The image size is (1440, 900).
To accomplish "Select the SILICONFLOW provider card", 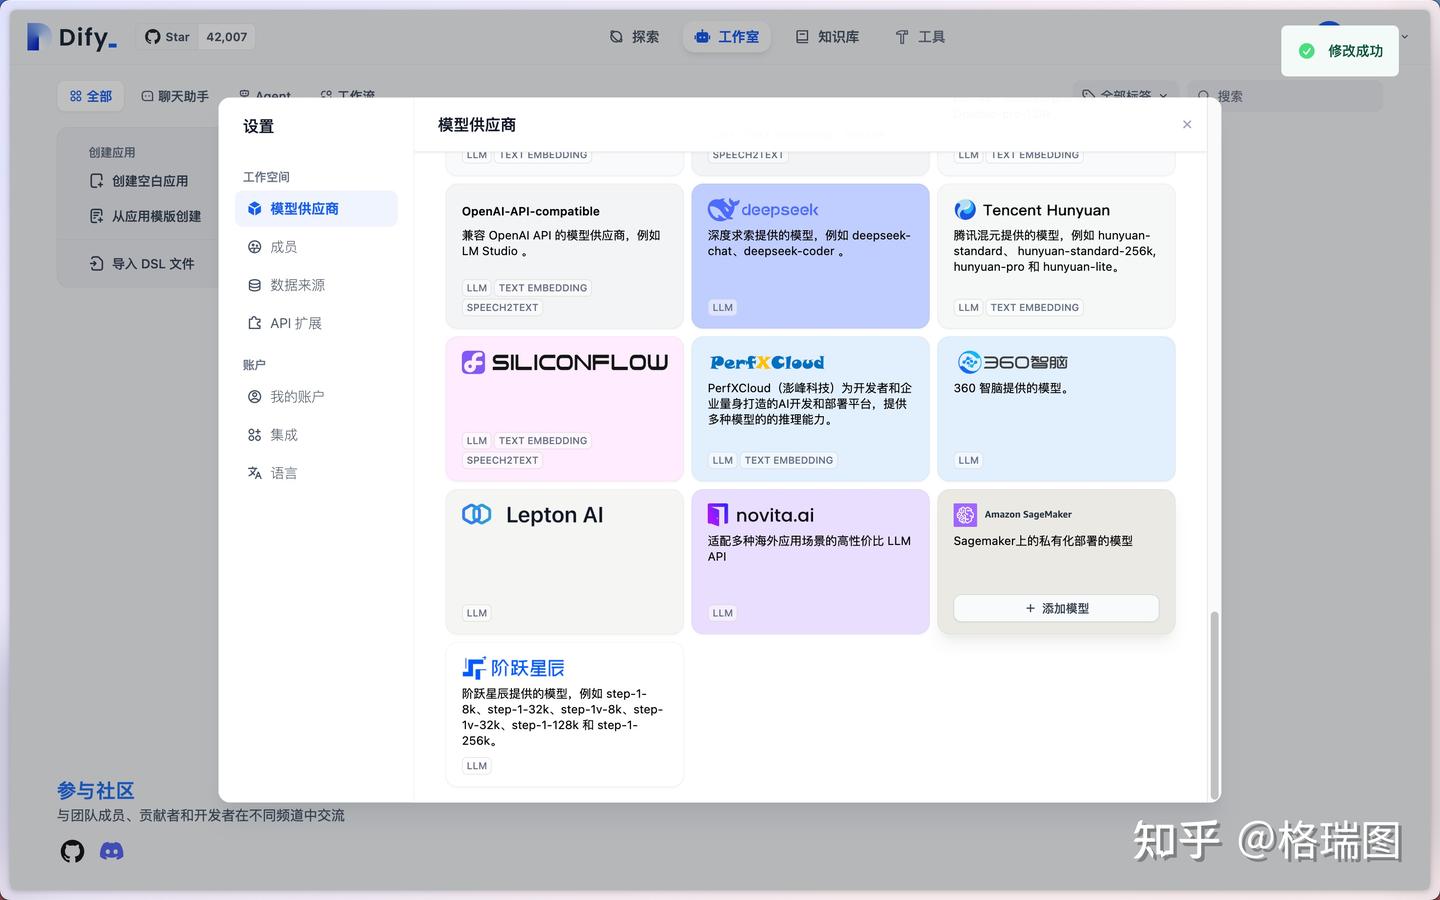I will click(x=564, y=408).
